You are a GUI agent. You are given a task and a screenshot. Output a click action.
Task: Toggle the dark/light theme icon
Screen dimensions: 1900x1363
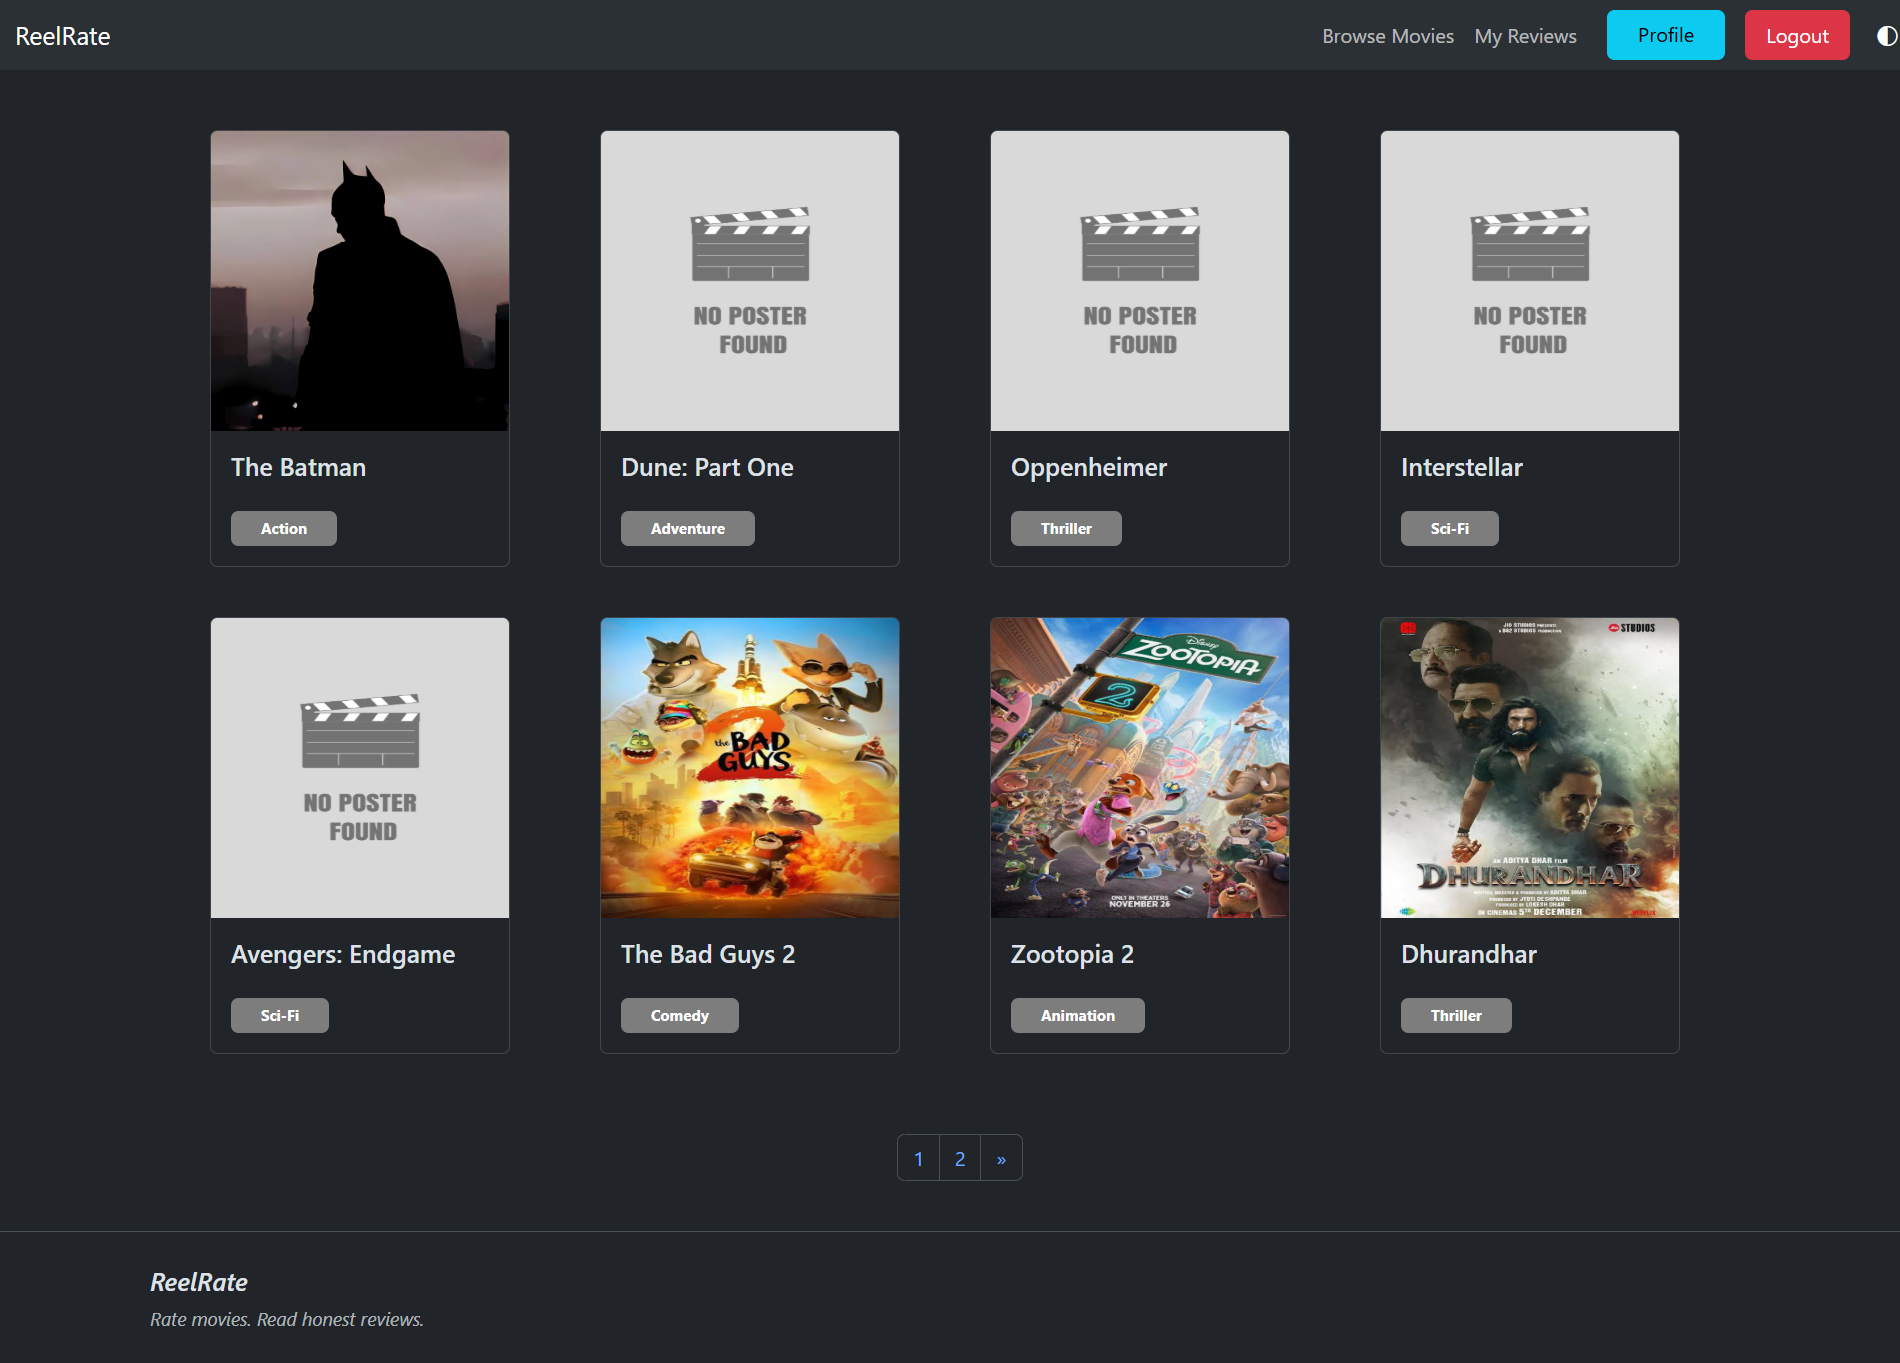click(1886, 36)
